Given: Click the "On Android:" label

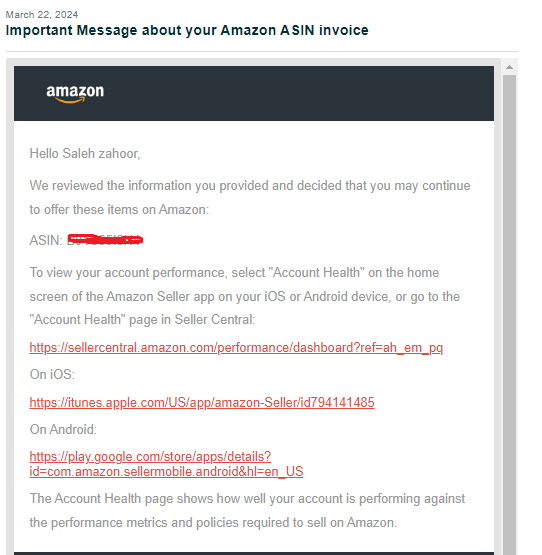Looking at the screenshot, I should (63, 429).
